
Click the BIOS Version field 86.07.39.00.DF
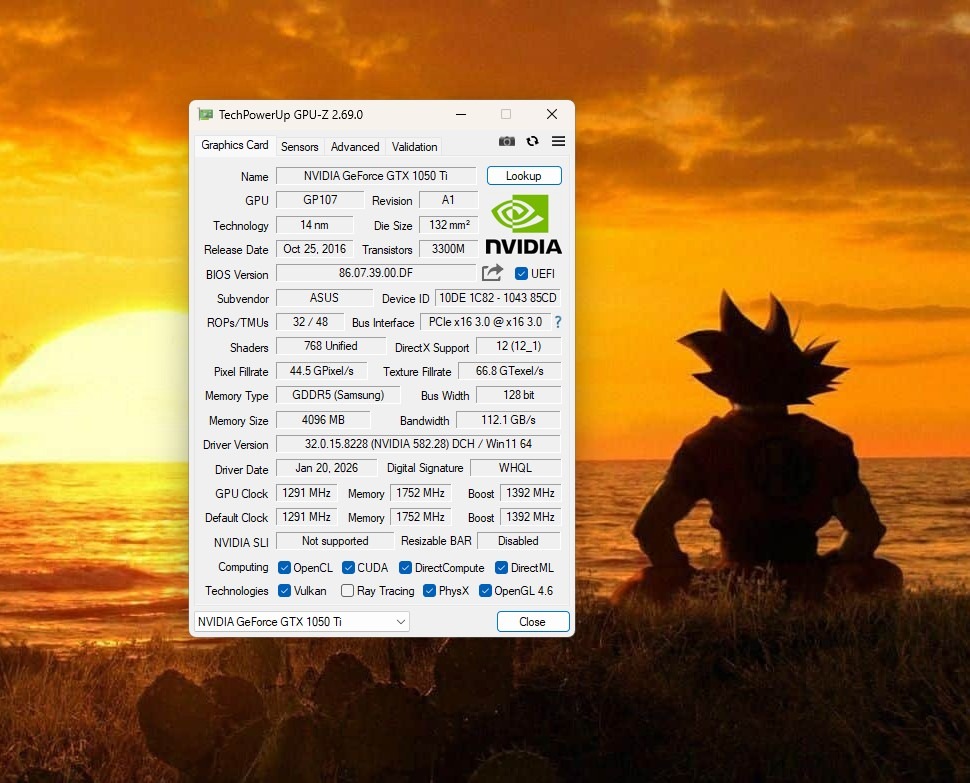point(376,273)
